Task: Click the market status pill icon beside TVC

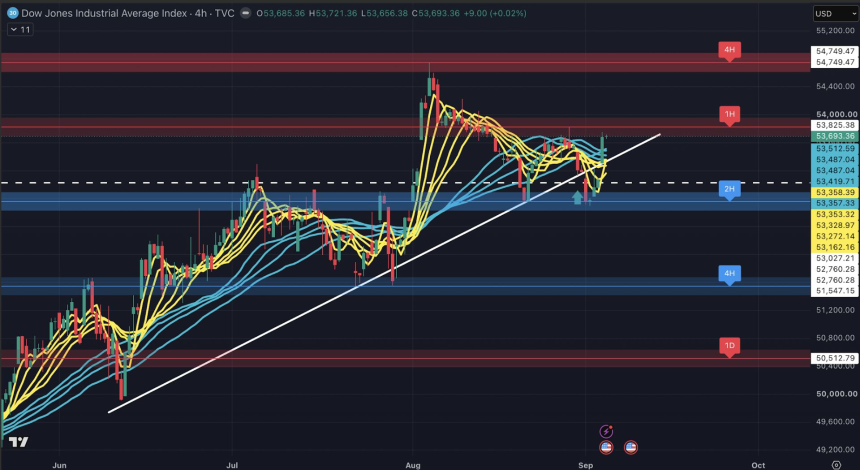Action: tap(246, 13)
